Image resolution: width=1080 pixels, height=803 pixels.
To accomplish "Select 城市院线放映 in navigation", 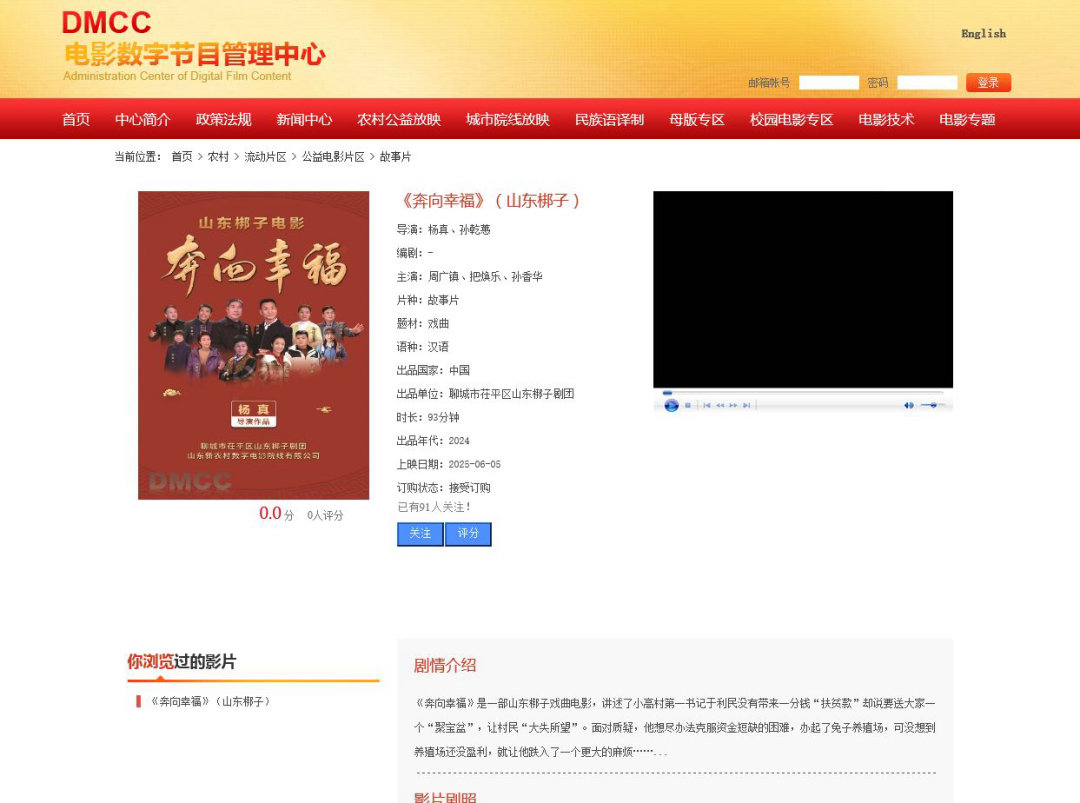I will 508,119.
